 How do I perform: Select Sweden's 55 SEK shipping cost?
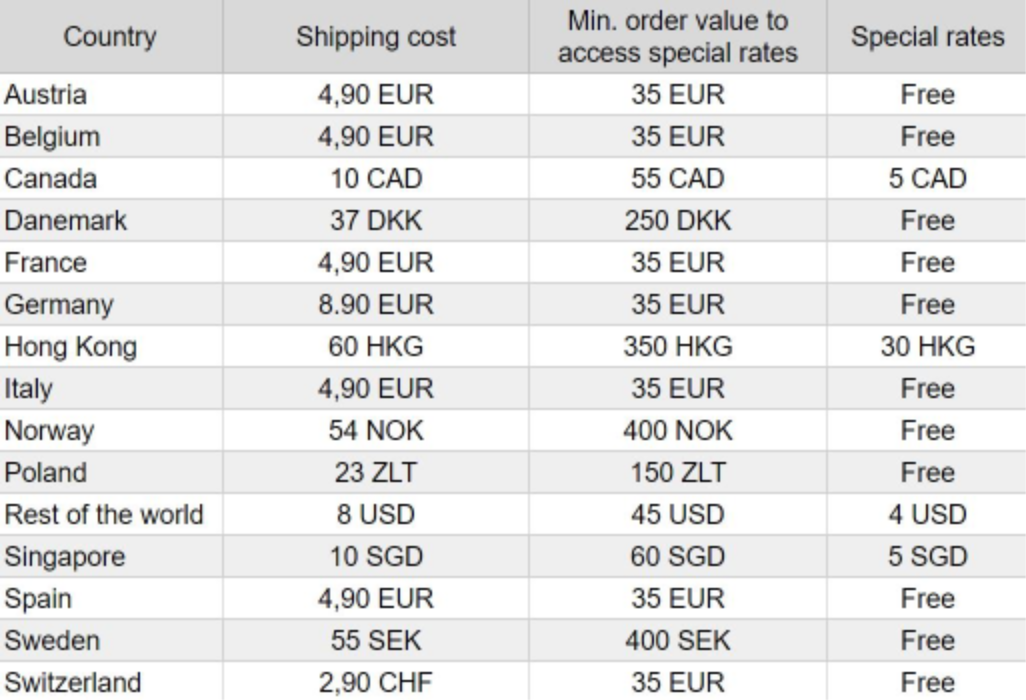[x=376, y=641]
